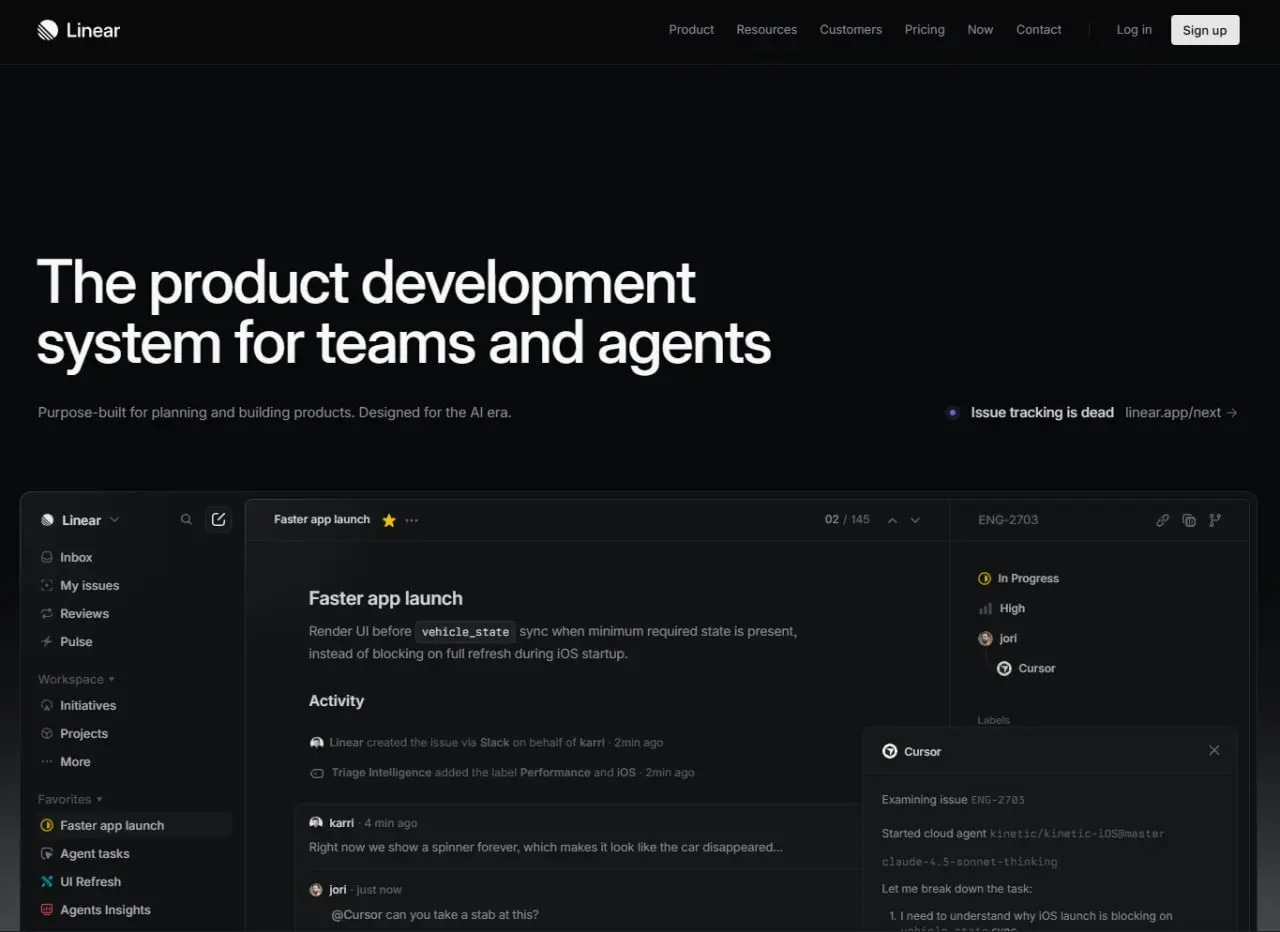Image resolution: width=1280 pixels, height=932 pixels.
Task: Go to next issue with down chevron
Action: coord(915,520)
